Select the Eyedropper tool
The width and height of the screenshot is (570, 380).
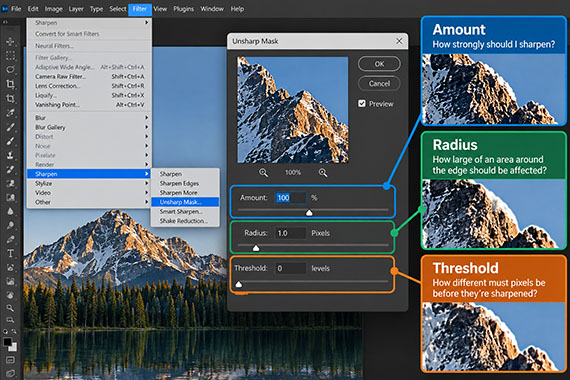point(10,112)
